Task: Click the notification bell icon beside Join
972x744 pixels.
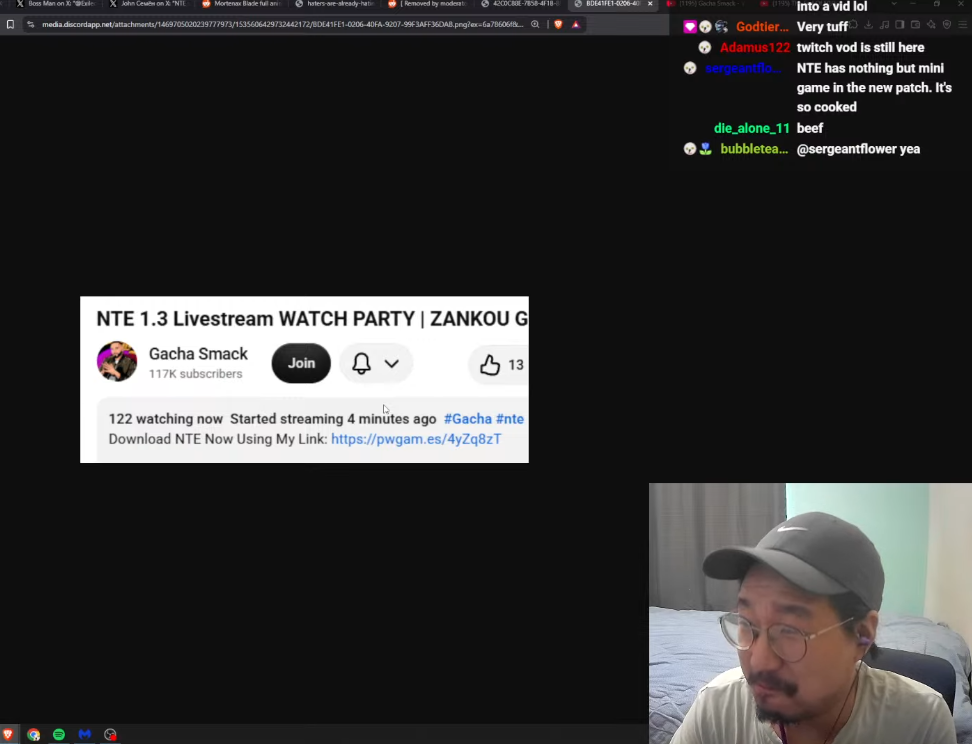Action: pos(361,363)
